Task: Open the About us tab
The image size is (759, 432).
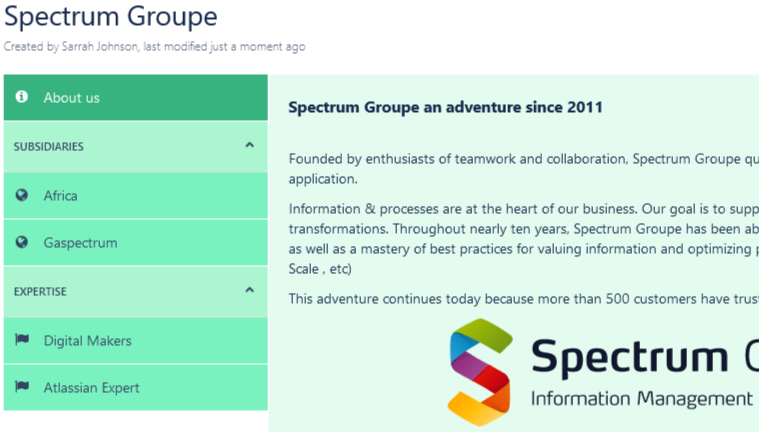Action: (x=71, y=98)
